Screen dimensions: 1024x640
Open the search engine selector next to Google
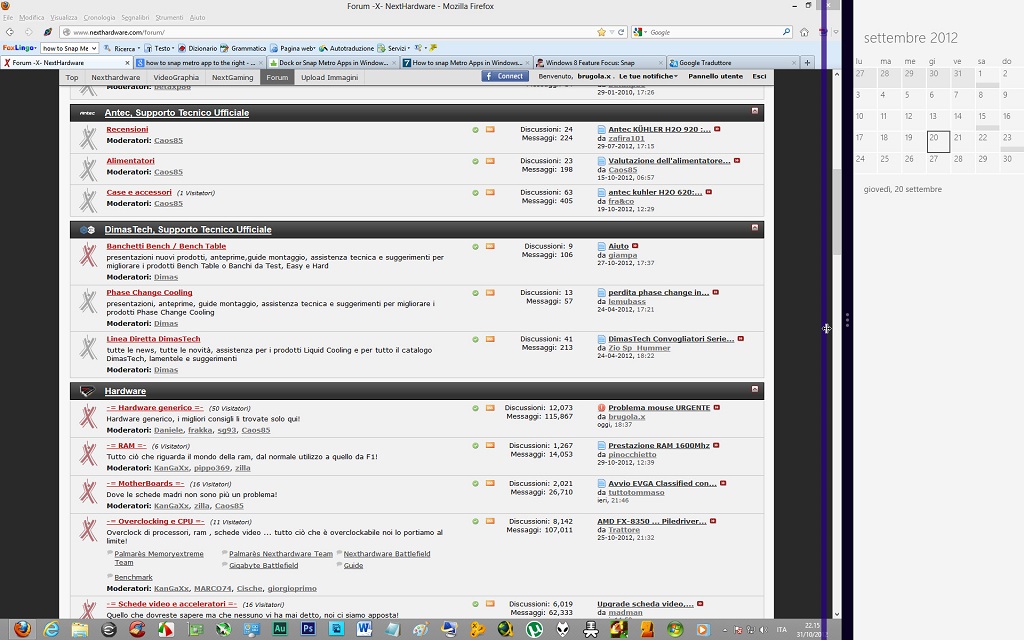click(640, 32)
